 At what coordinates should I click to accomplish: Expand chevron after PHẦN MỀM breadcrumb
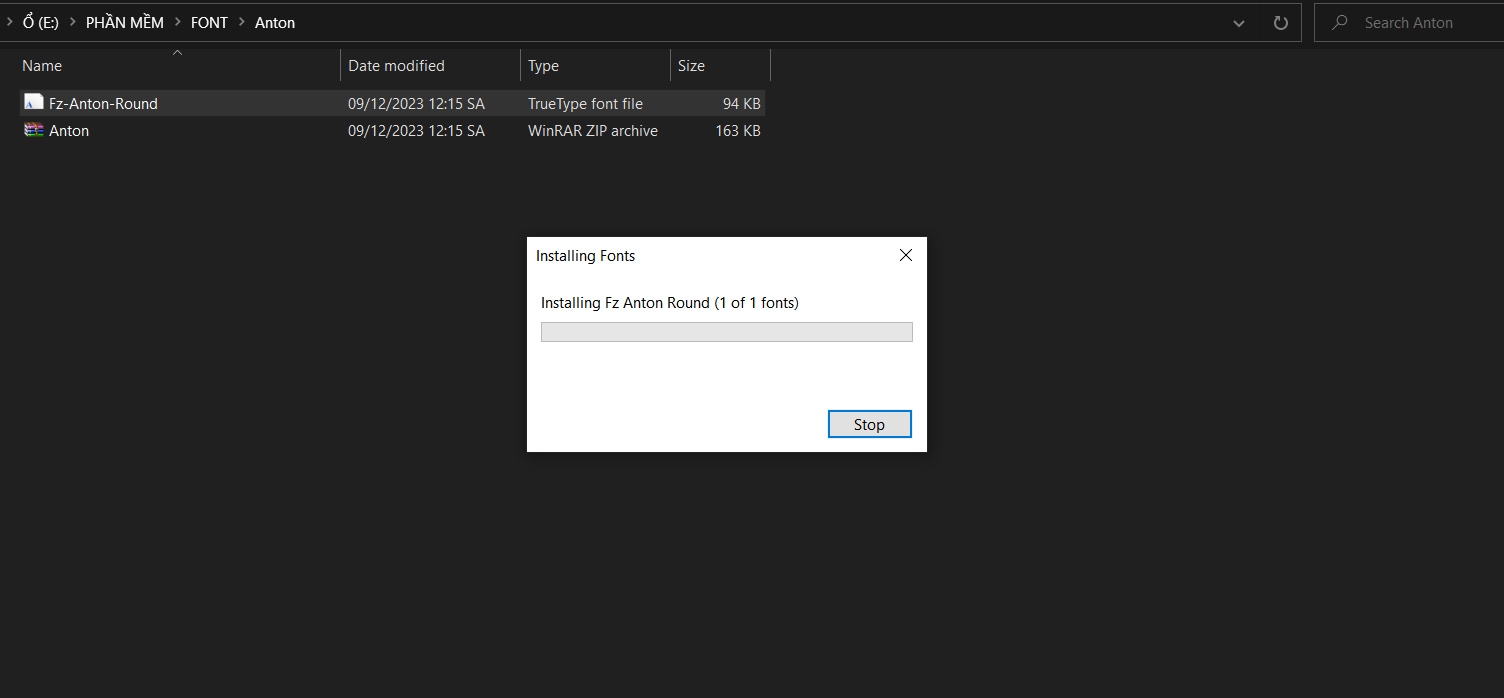click(177, 22)
